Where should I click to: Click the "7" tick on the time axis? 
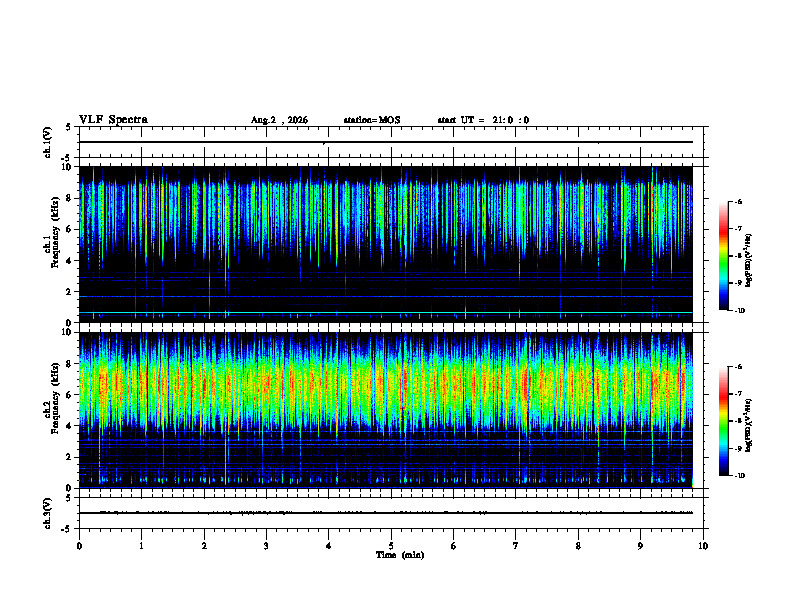(x=516, y=546)
